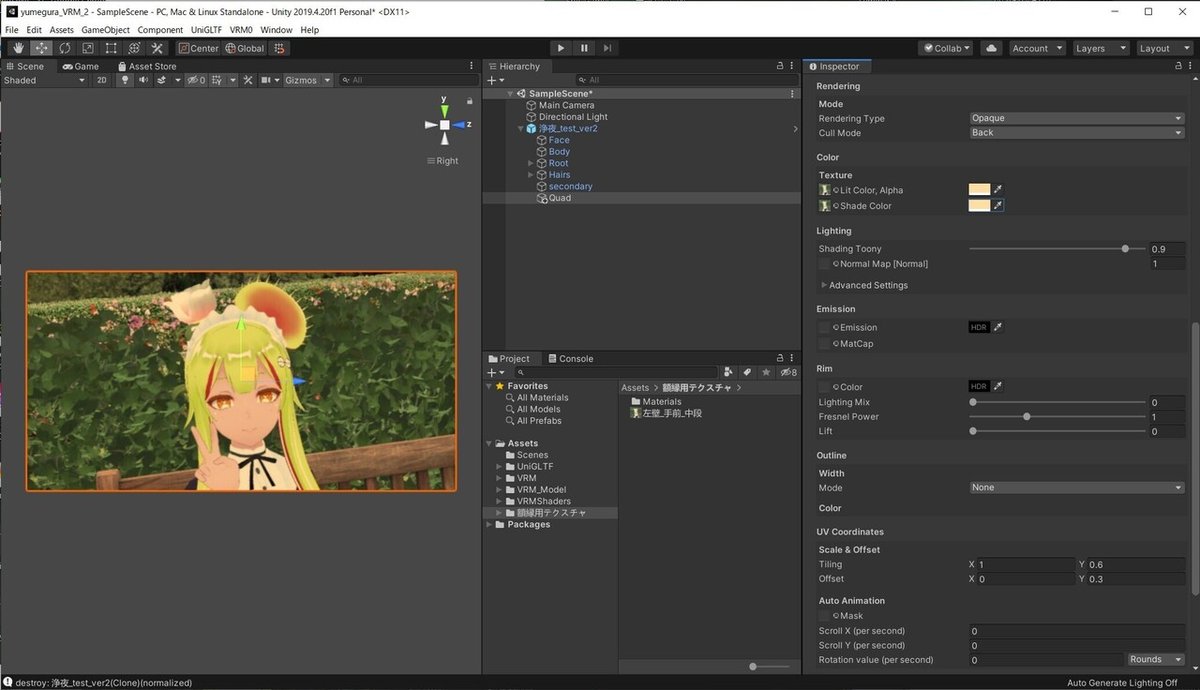
Task: Open the GameObject menu
Action: [105, 30]
